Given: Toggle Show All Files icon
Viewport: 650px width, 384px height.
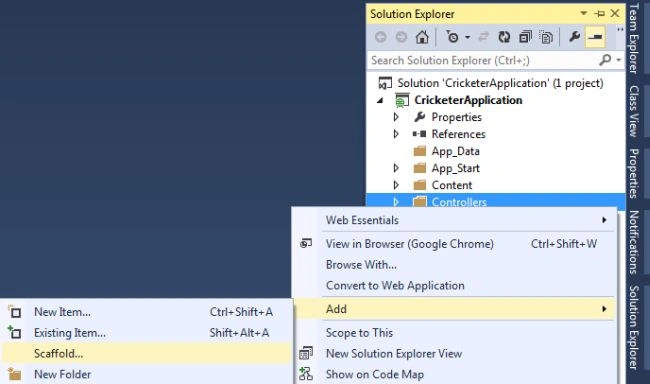Looking at the screenshot, I should pyautogui.click(x=546, y=37).
